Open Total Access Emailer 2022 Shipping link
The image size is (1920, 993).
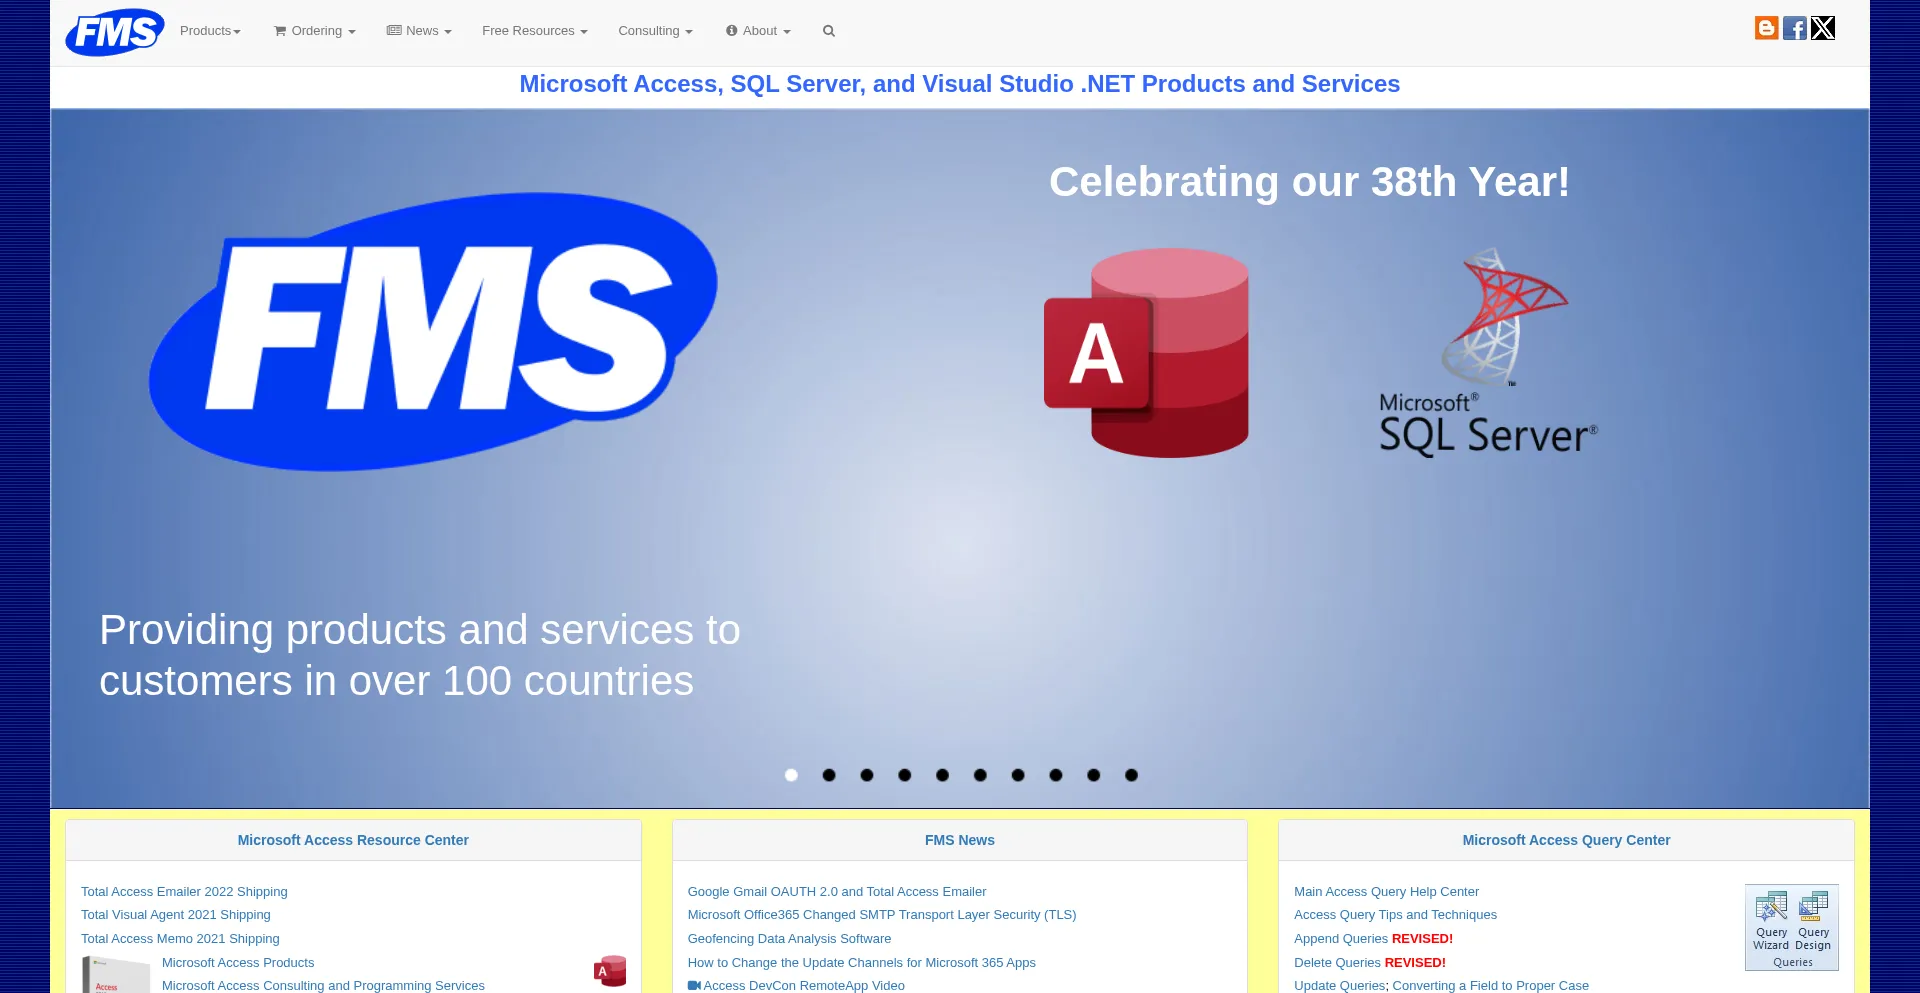(x=184, y=891)
